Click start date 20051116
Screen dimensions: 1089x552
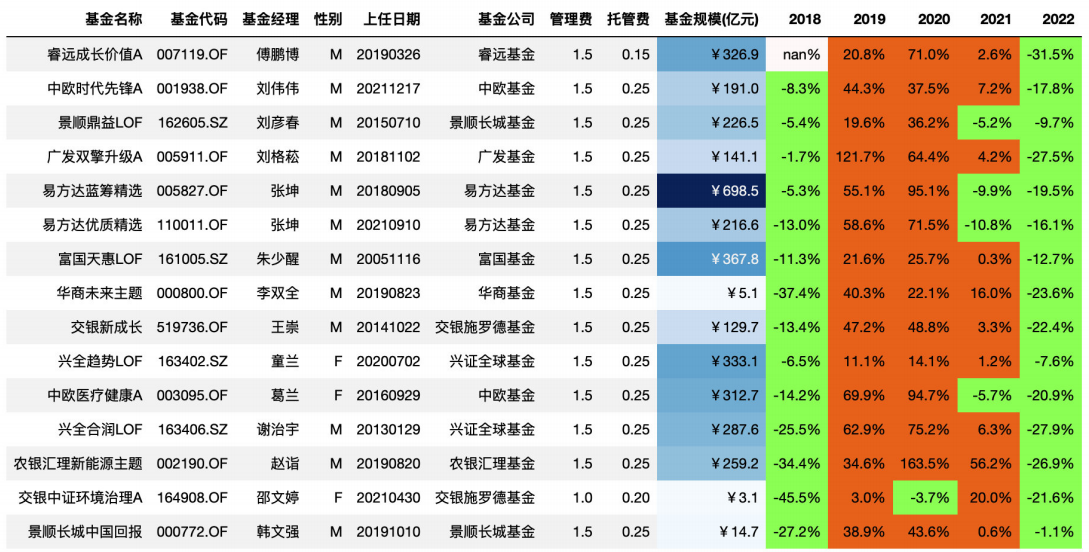click(x=388, y=259)
